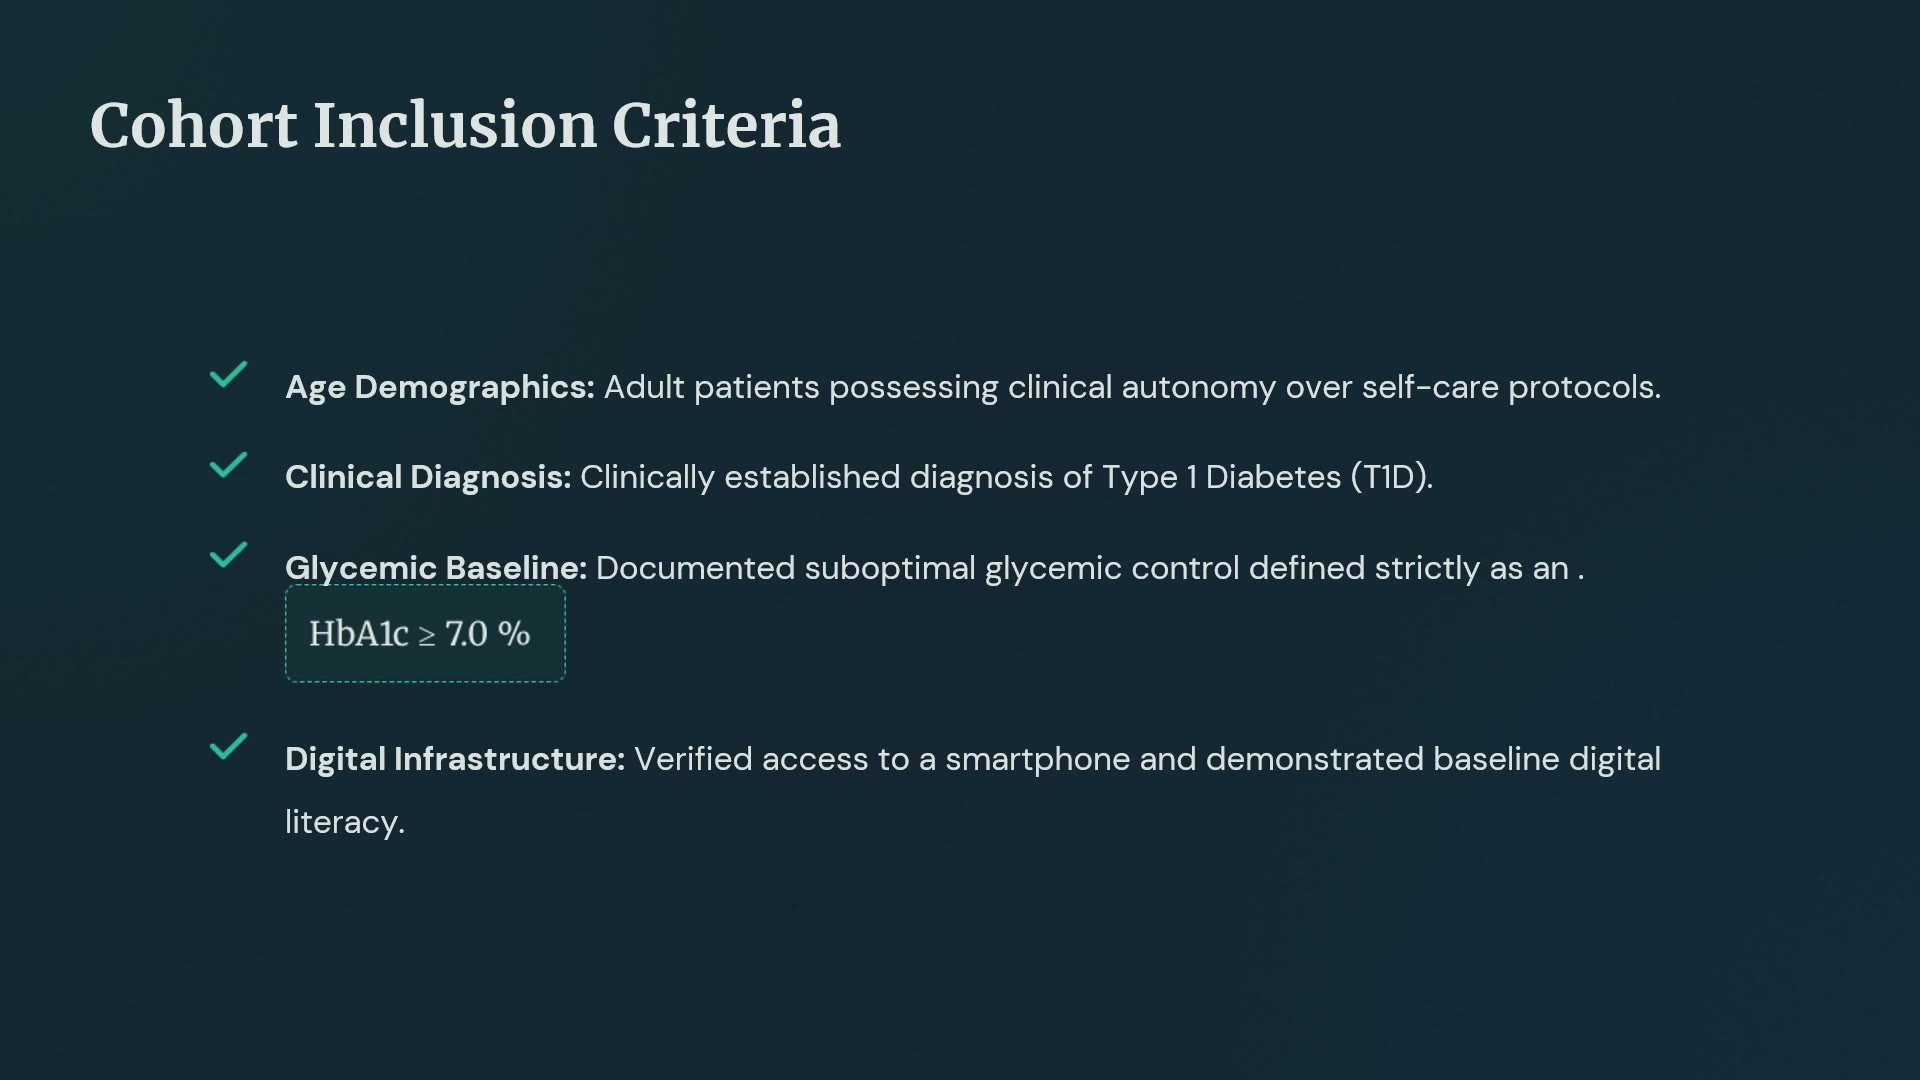The height and width of the screenshot is (1080, 1920).
Task: Click the word literacy on last line
Action: 344,822
